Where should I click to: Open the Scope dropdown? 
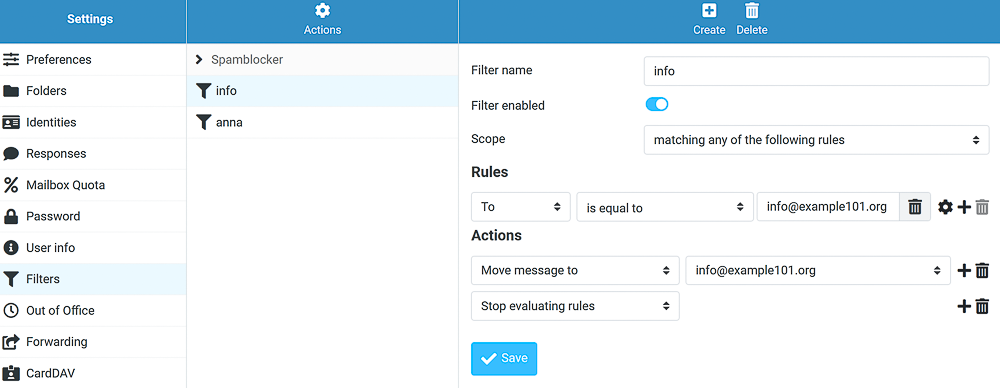816,140
